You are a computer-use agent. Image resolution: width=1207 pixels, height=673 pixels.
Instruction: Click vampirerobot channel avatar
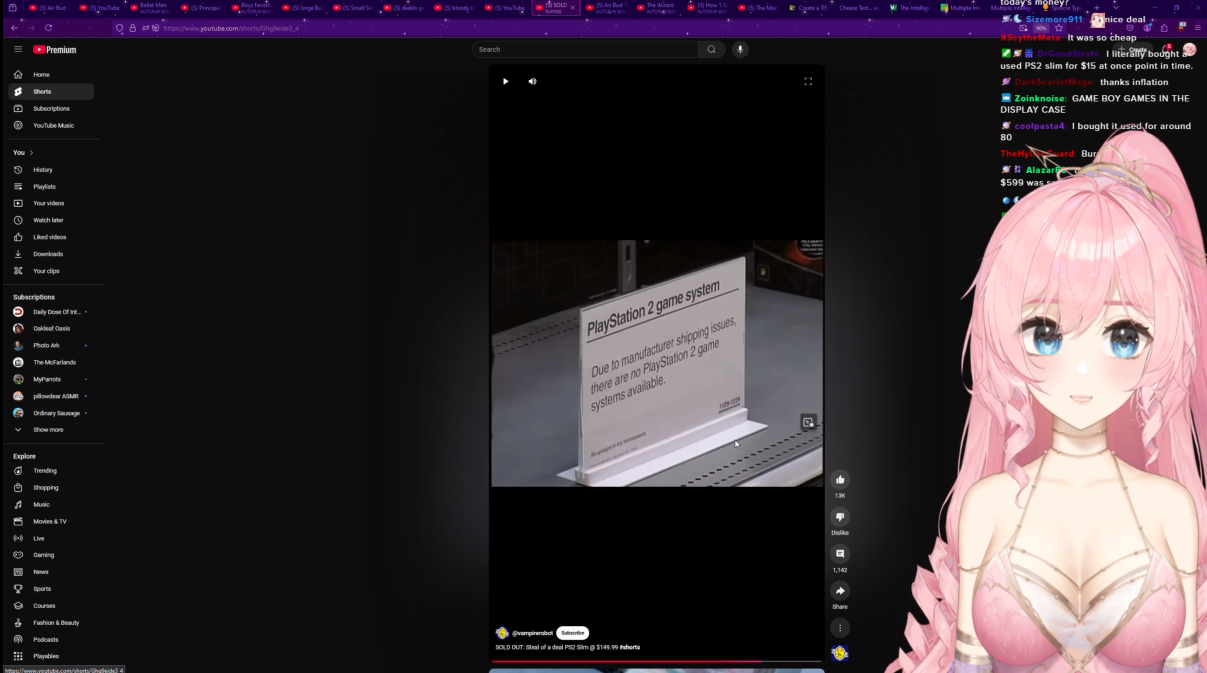point(502,633)
